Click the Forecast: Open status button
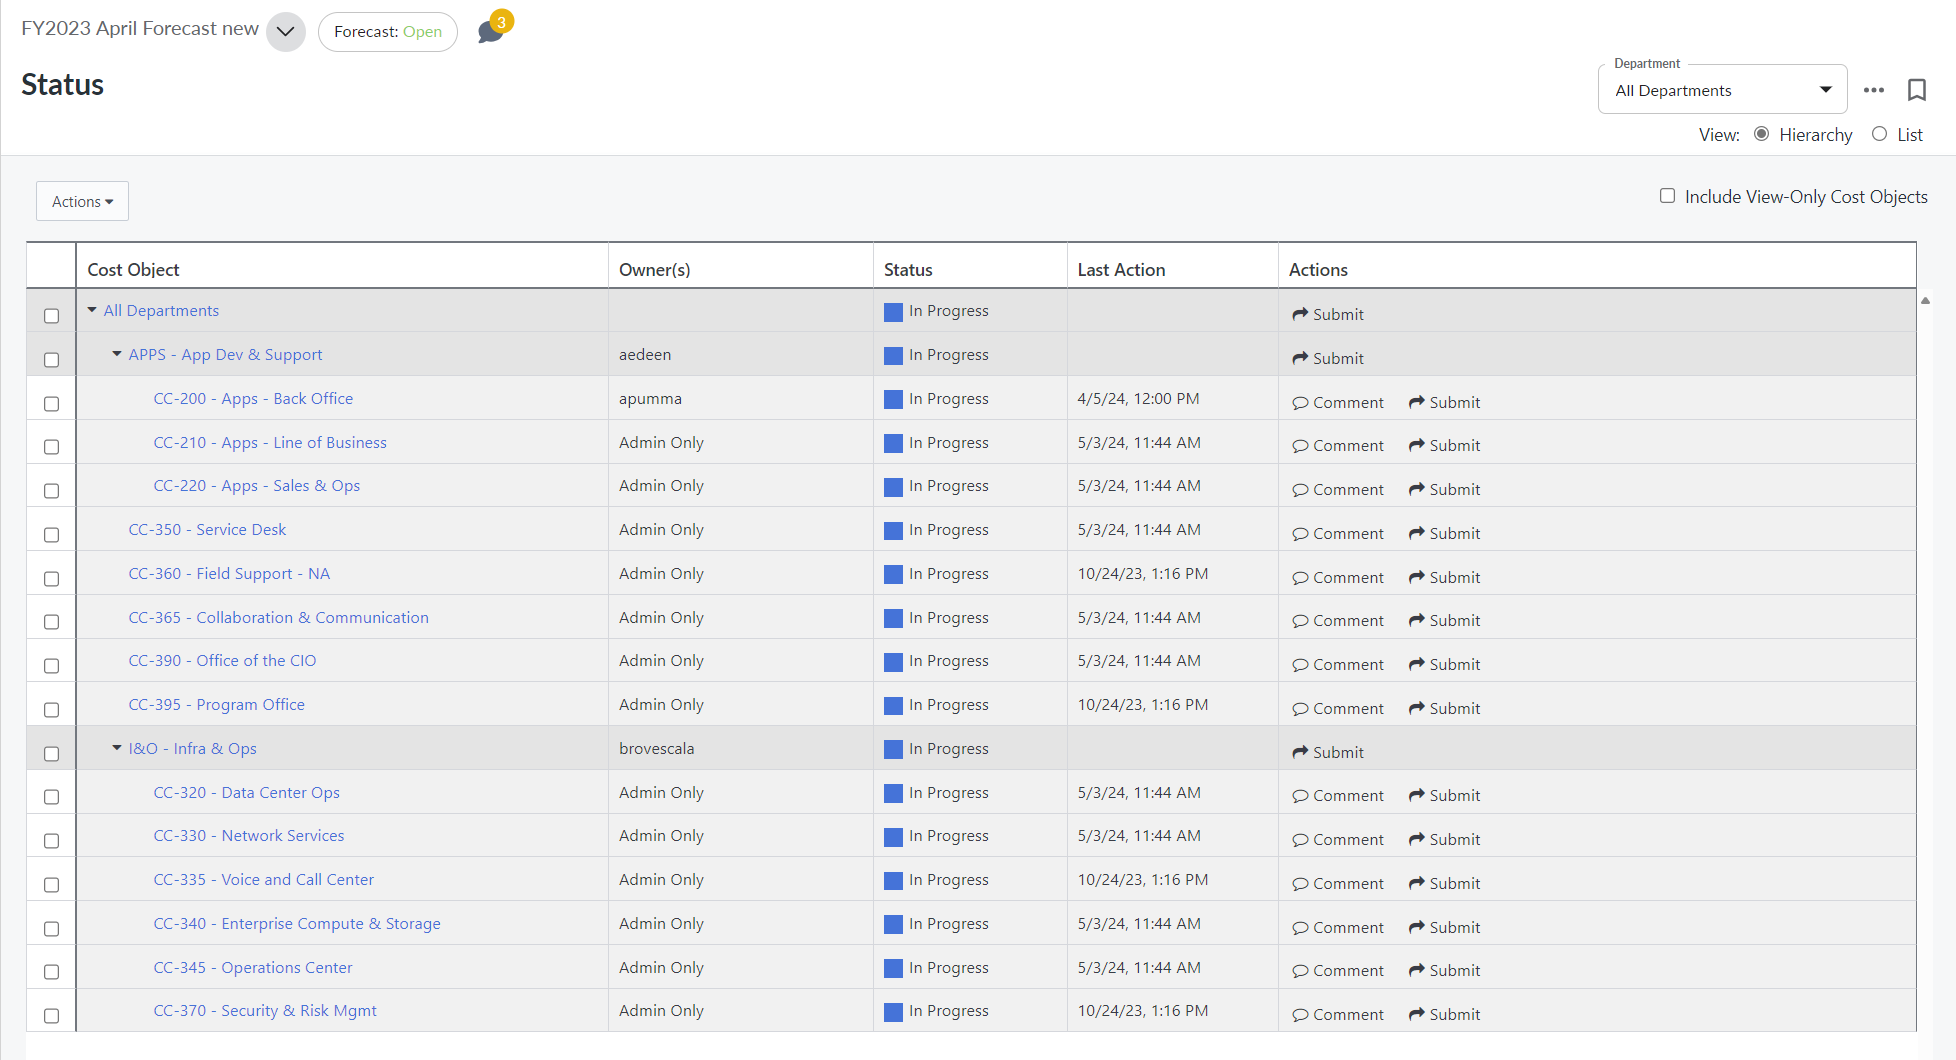Image resolution: width=1956 pixels, height=1060 pixels. [387, 32]
